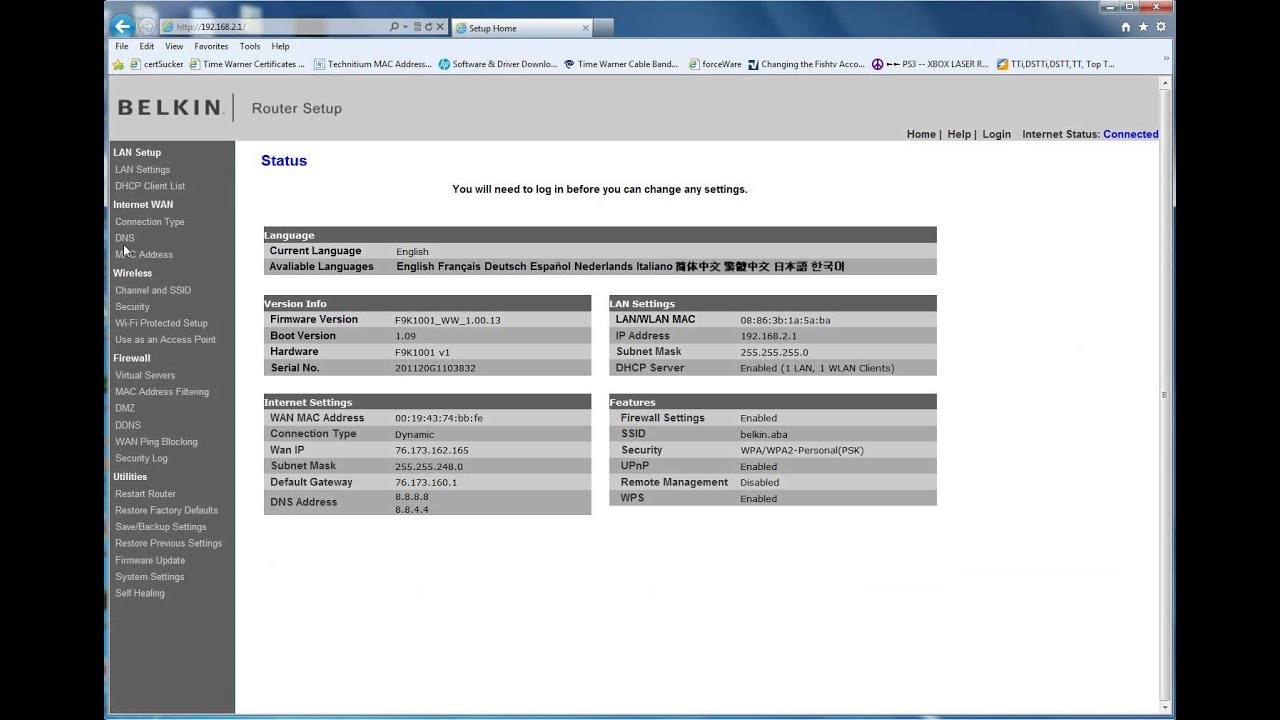The height and width of the screenshot is (720, 1280).
Task: Open the browser Home icon
Action: (x=1126, y=27)
